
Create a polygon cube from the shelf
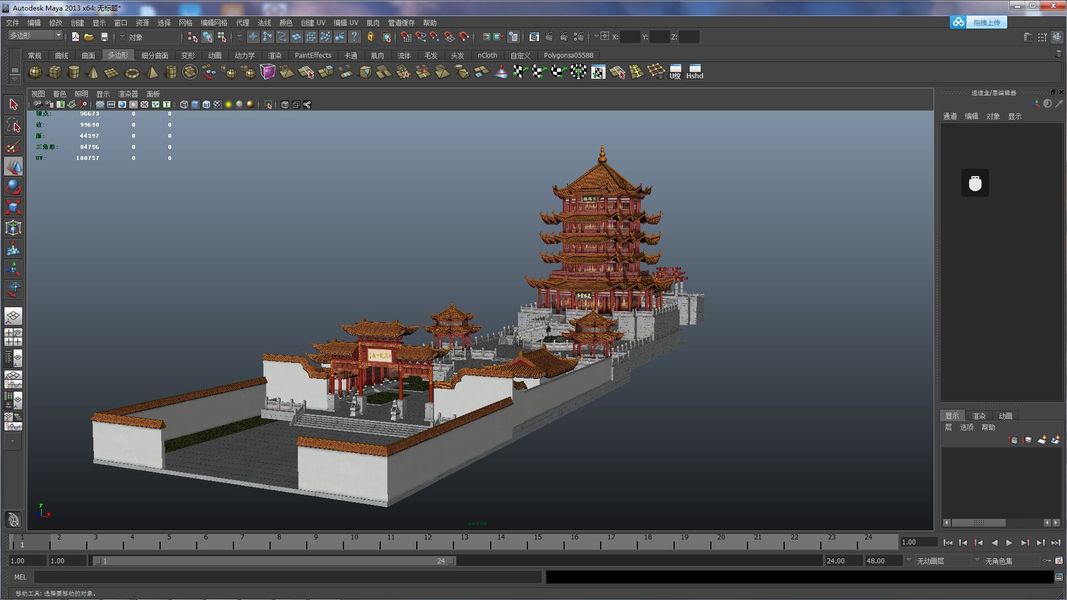point(54,72)
